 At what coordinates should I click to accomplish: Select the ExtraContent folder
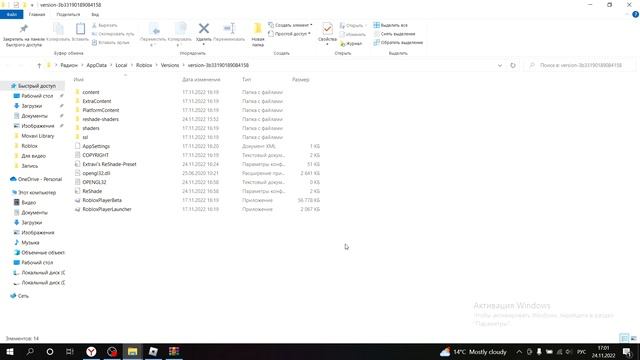(x=97, y=101)
